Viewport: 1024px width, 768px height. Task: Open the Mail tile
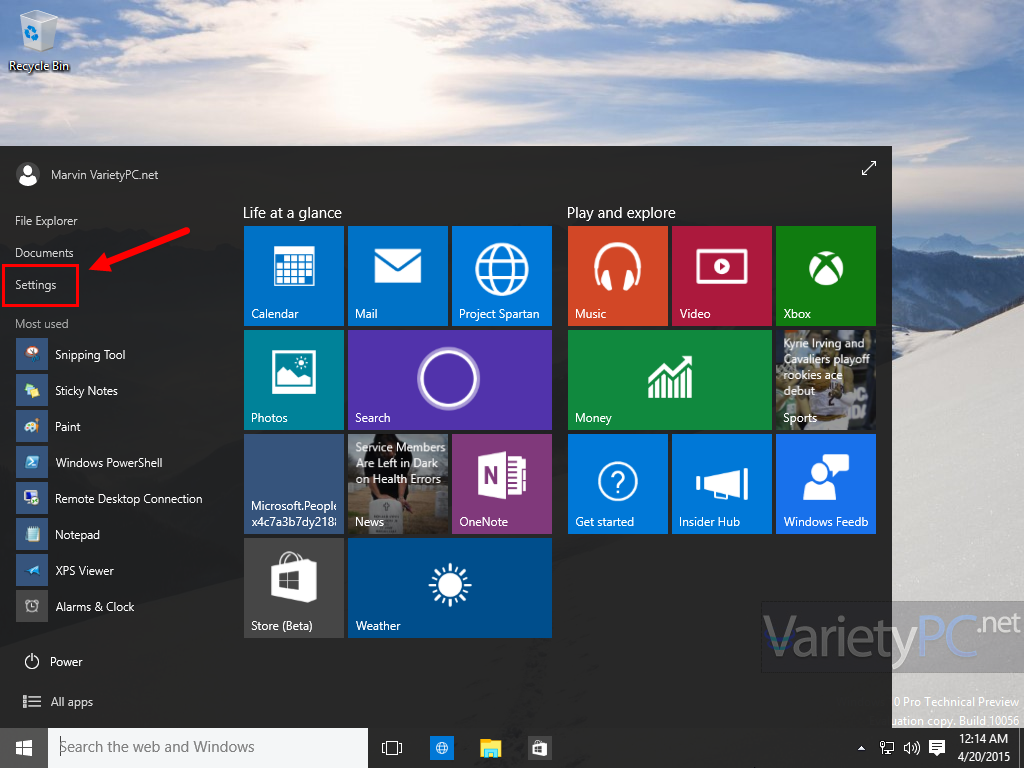point(398,276)
